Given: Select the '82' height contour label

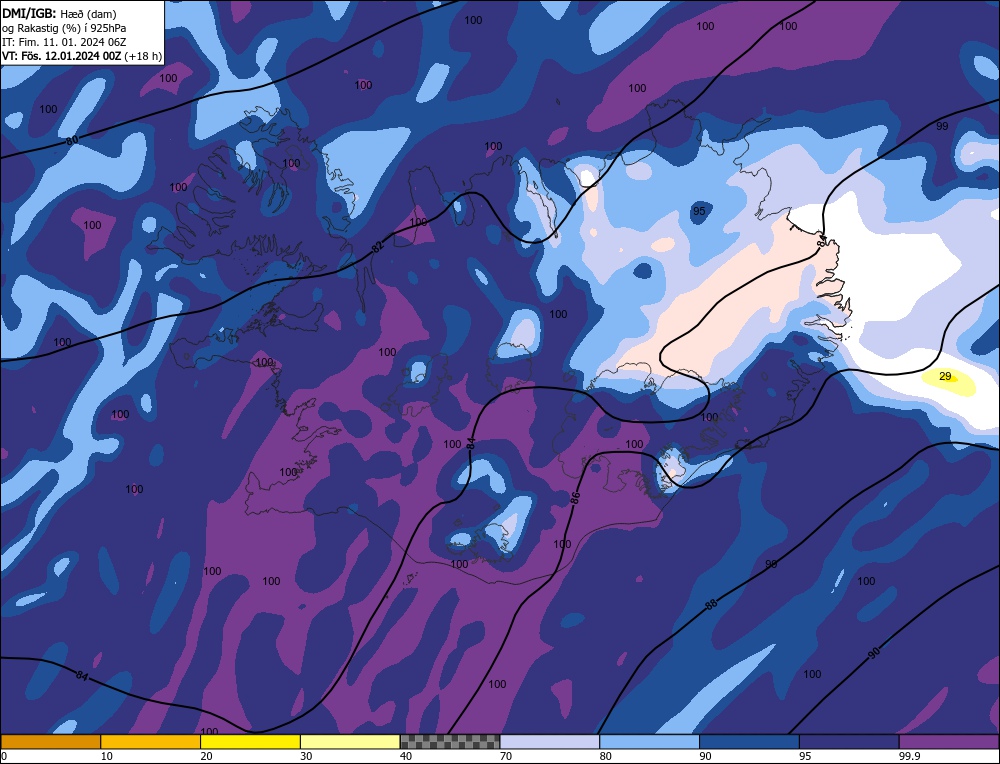Looking at the screenshot, I should [378, 247].
